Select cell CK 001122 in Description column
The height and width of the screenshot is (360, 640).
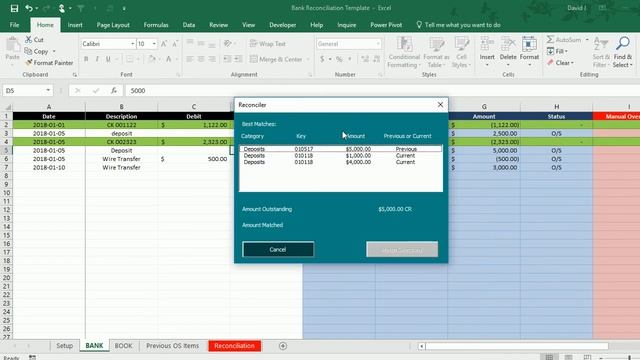[x=122, y=125]
